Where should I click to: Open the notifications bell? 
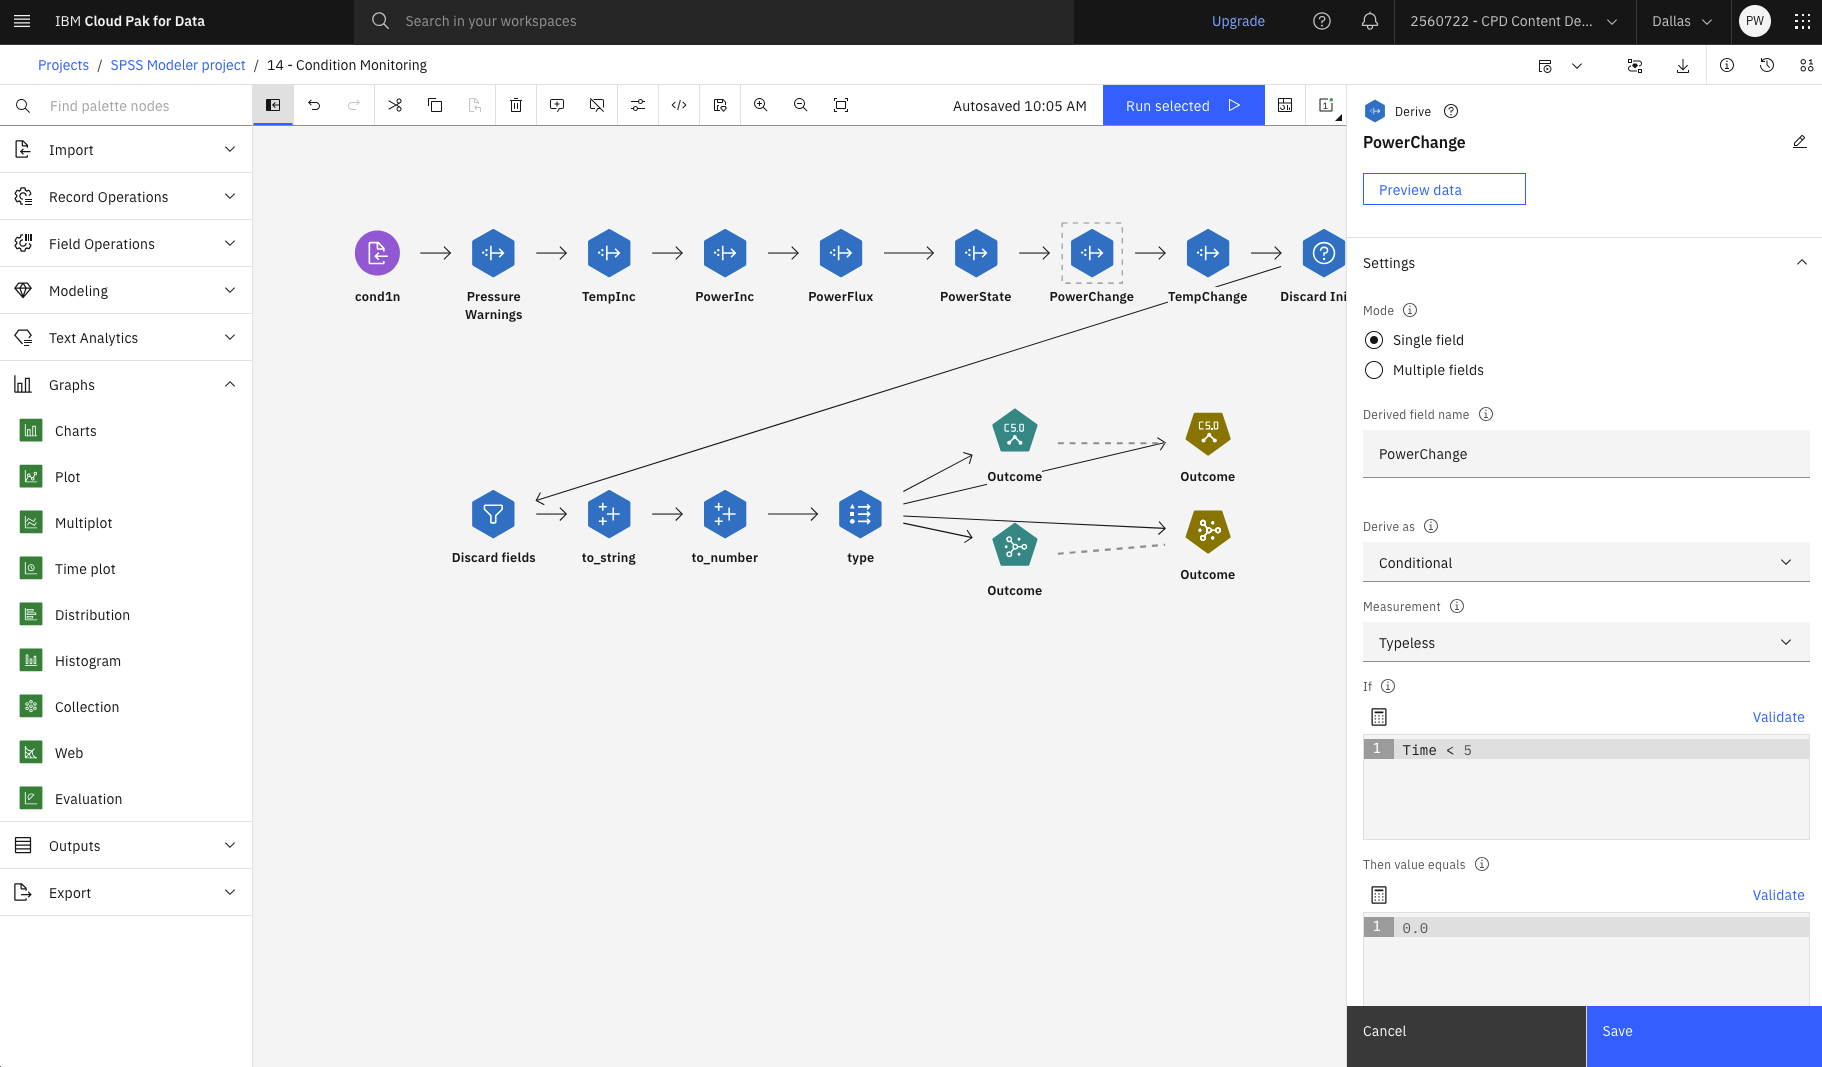pos(1370,21)
